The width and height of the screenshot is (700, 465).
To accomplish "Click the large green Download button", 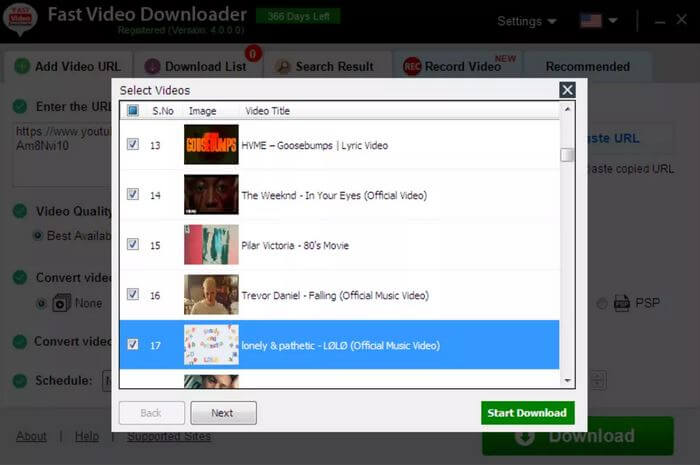I will 578,436.
